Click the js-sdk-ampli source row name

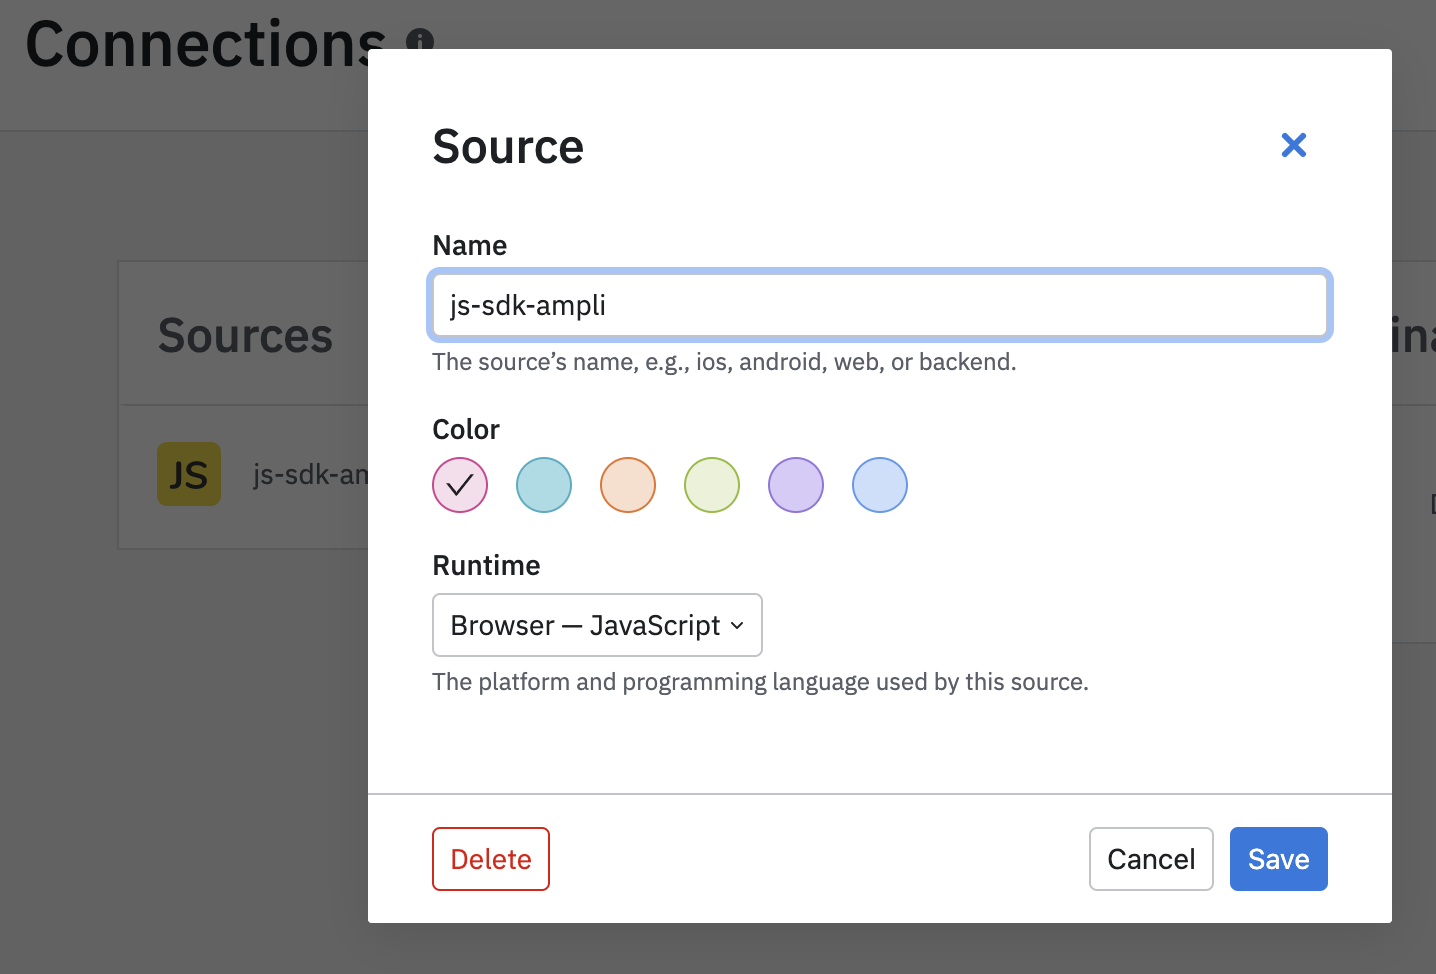point(310,475)
